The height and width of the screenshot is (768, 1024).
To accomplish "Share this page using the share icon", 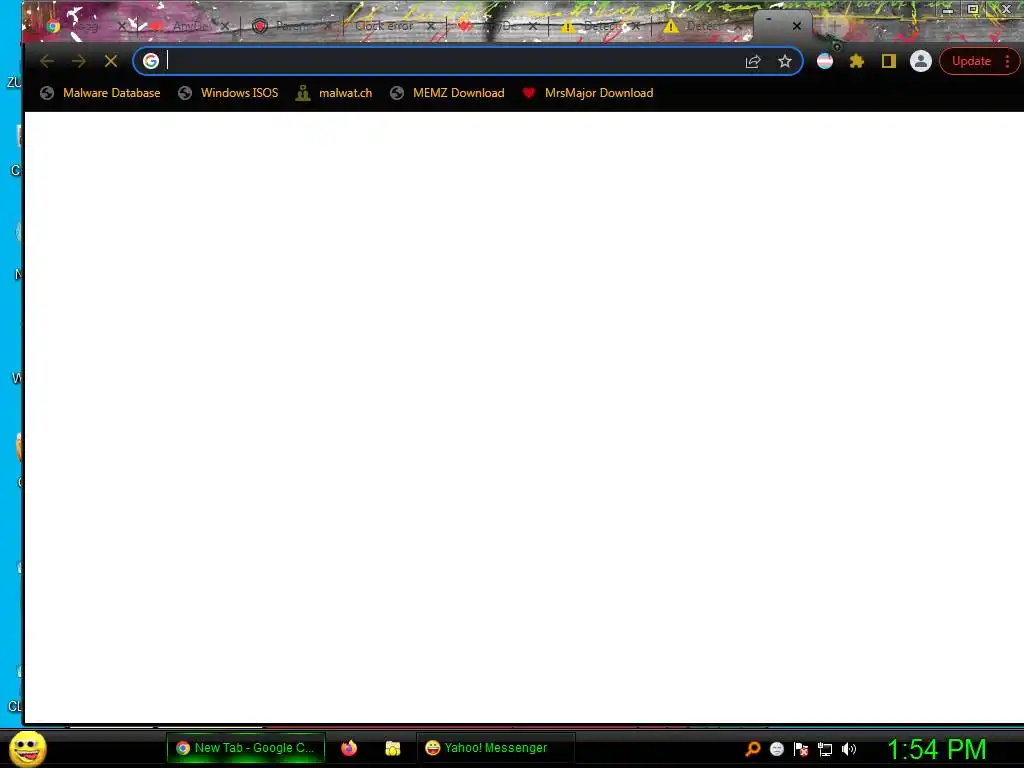I will [x=753, y=61].
